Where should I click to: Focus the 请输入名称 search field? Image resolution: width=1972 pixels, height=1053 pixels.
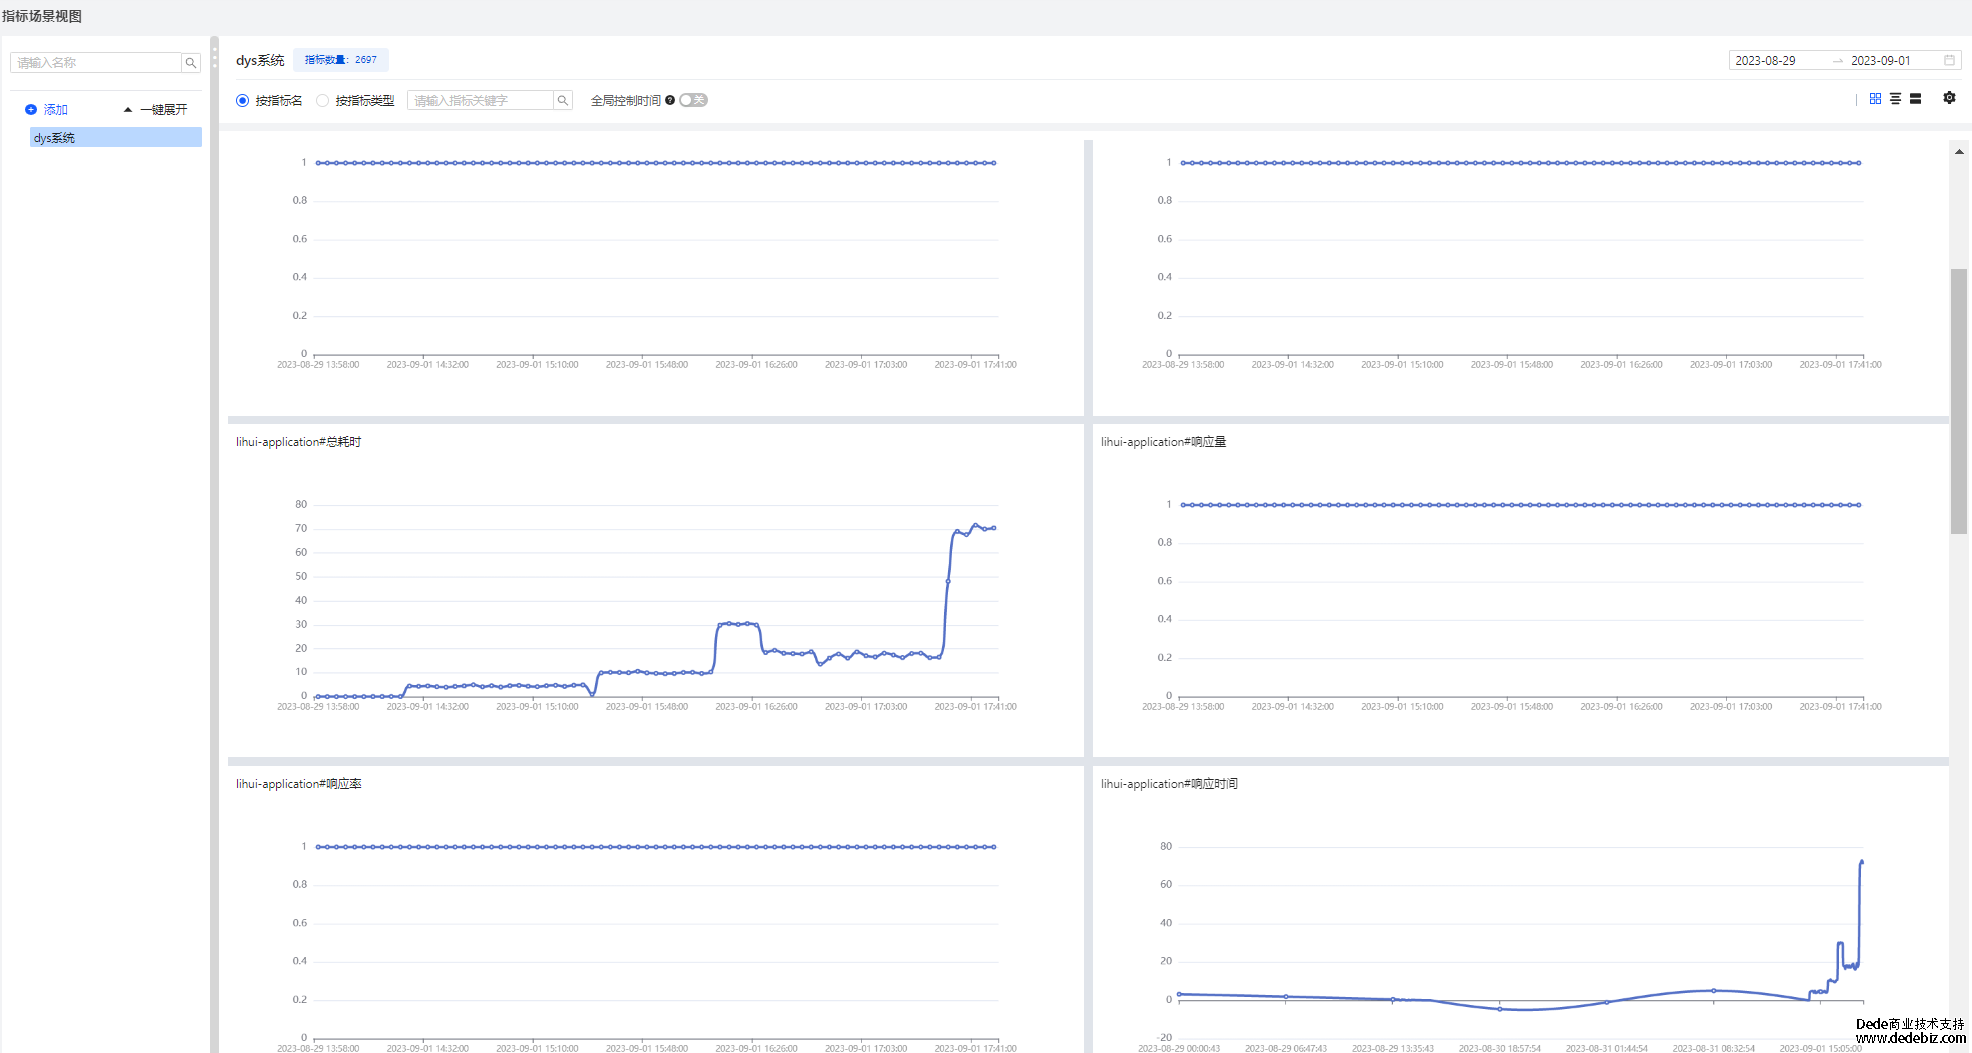pos(96,63)
